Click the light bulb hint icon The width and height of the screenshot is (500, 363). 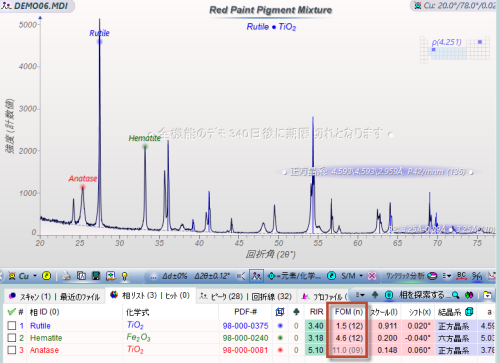pos(124,276)
